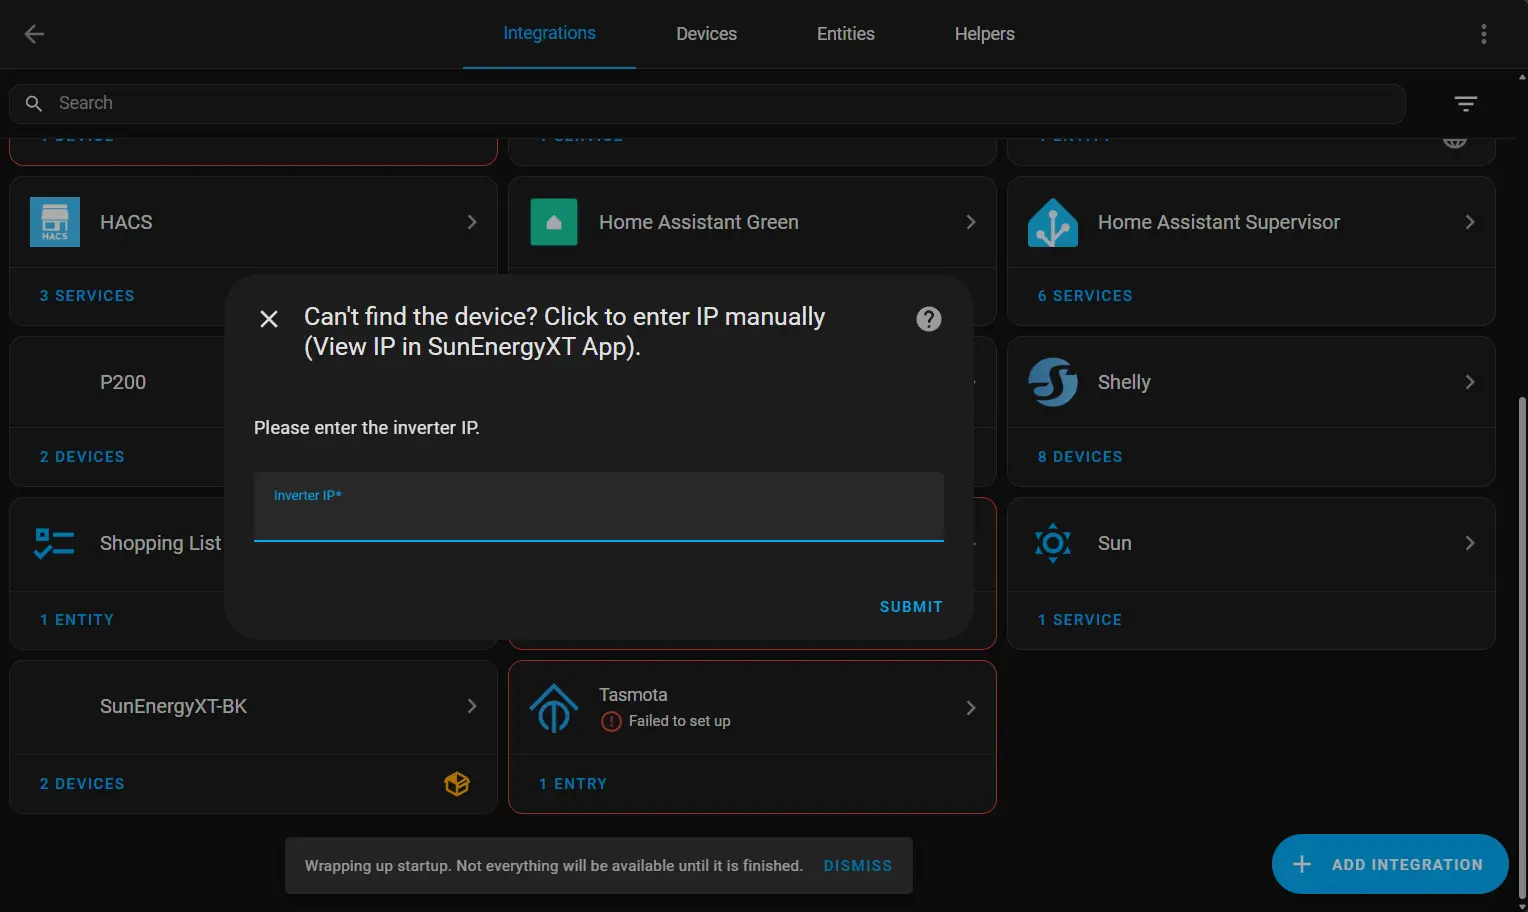This screenshot has height=912, width=1528.
Task: Switch to the Devices tab
Action: click(x=706, y=34)
